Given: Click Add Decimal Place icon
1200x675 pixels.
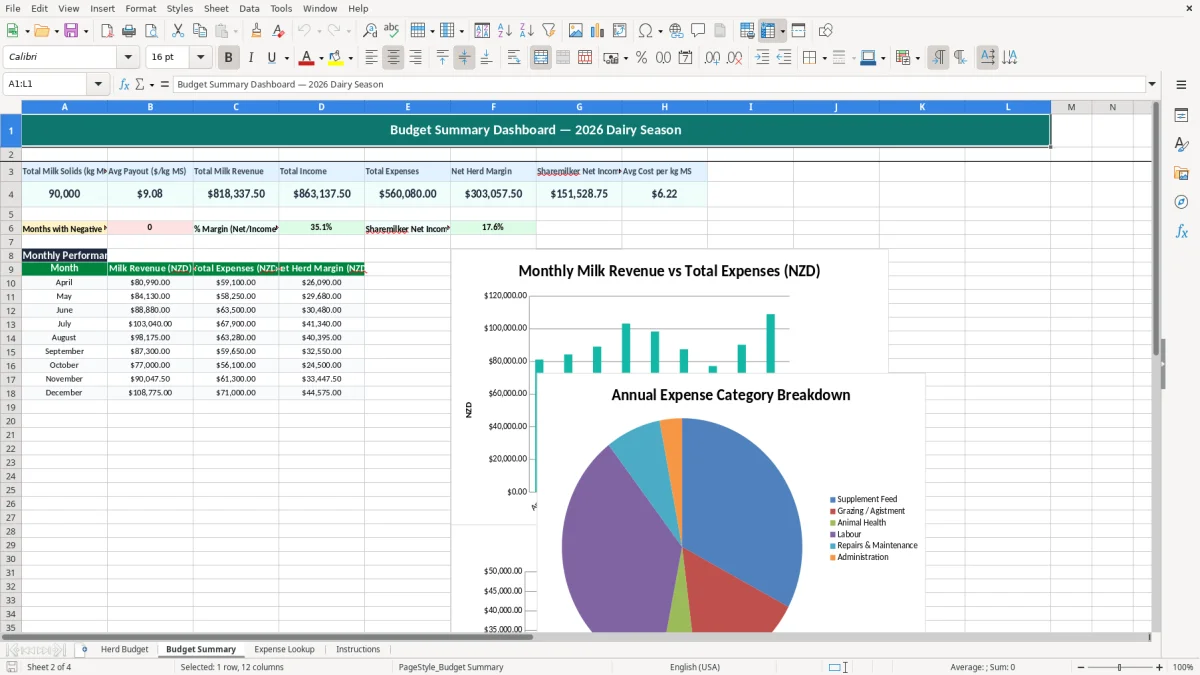Looking at the screenshot, I should tap(713, 58).
